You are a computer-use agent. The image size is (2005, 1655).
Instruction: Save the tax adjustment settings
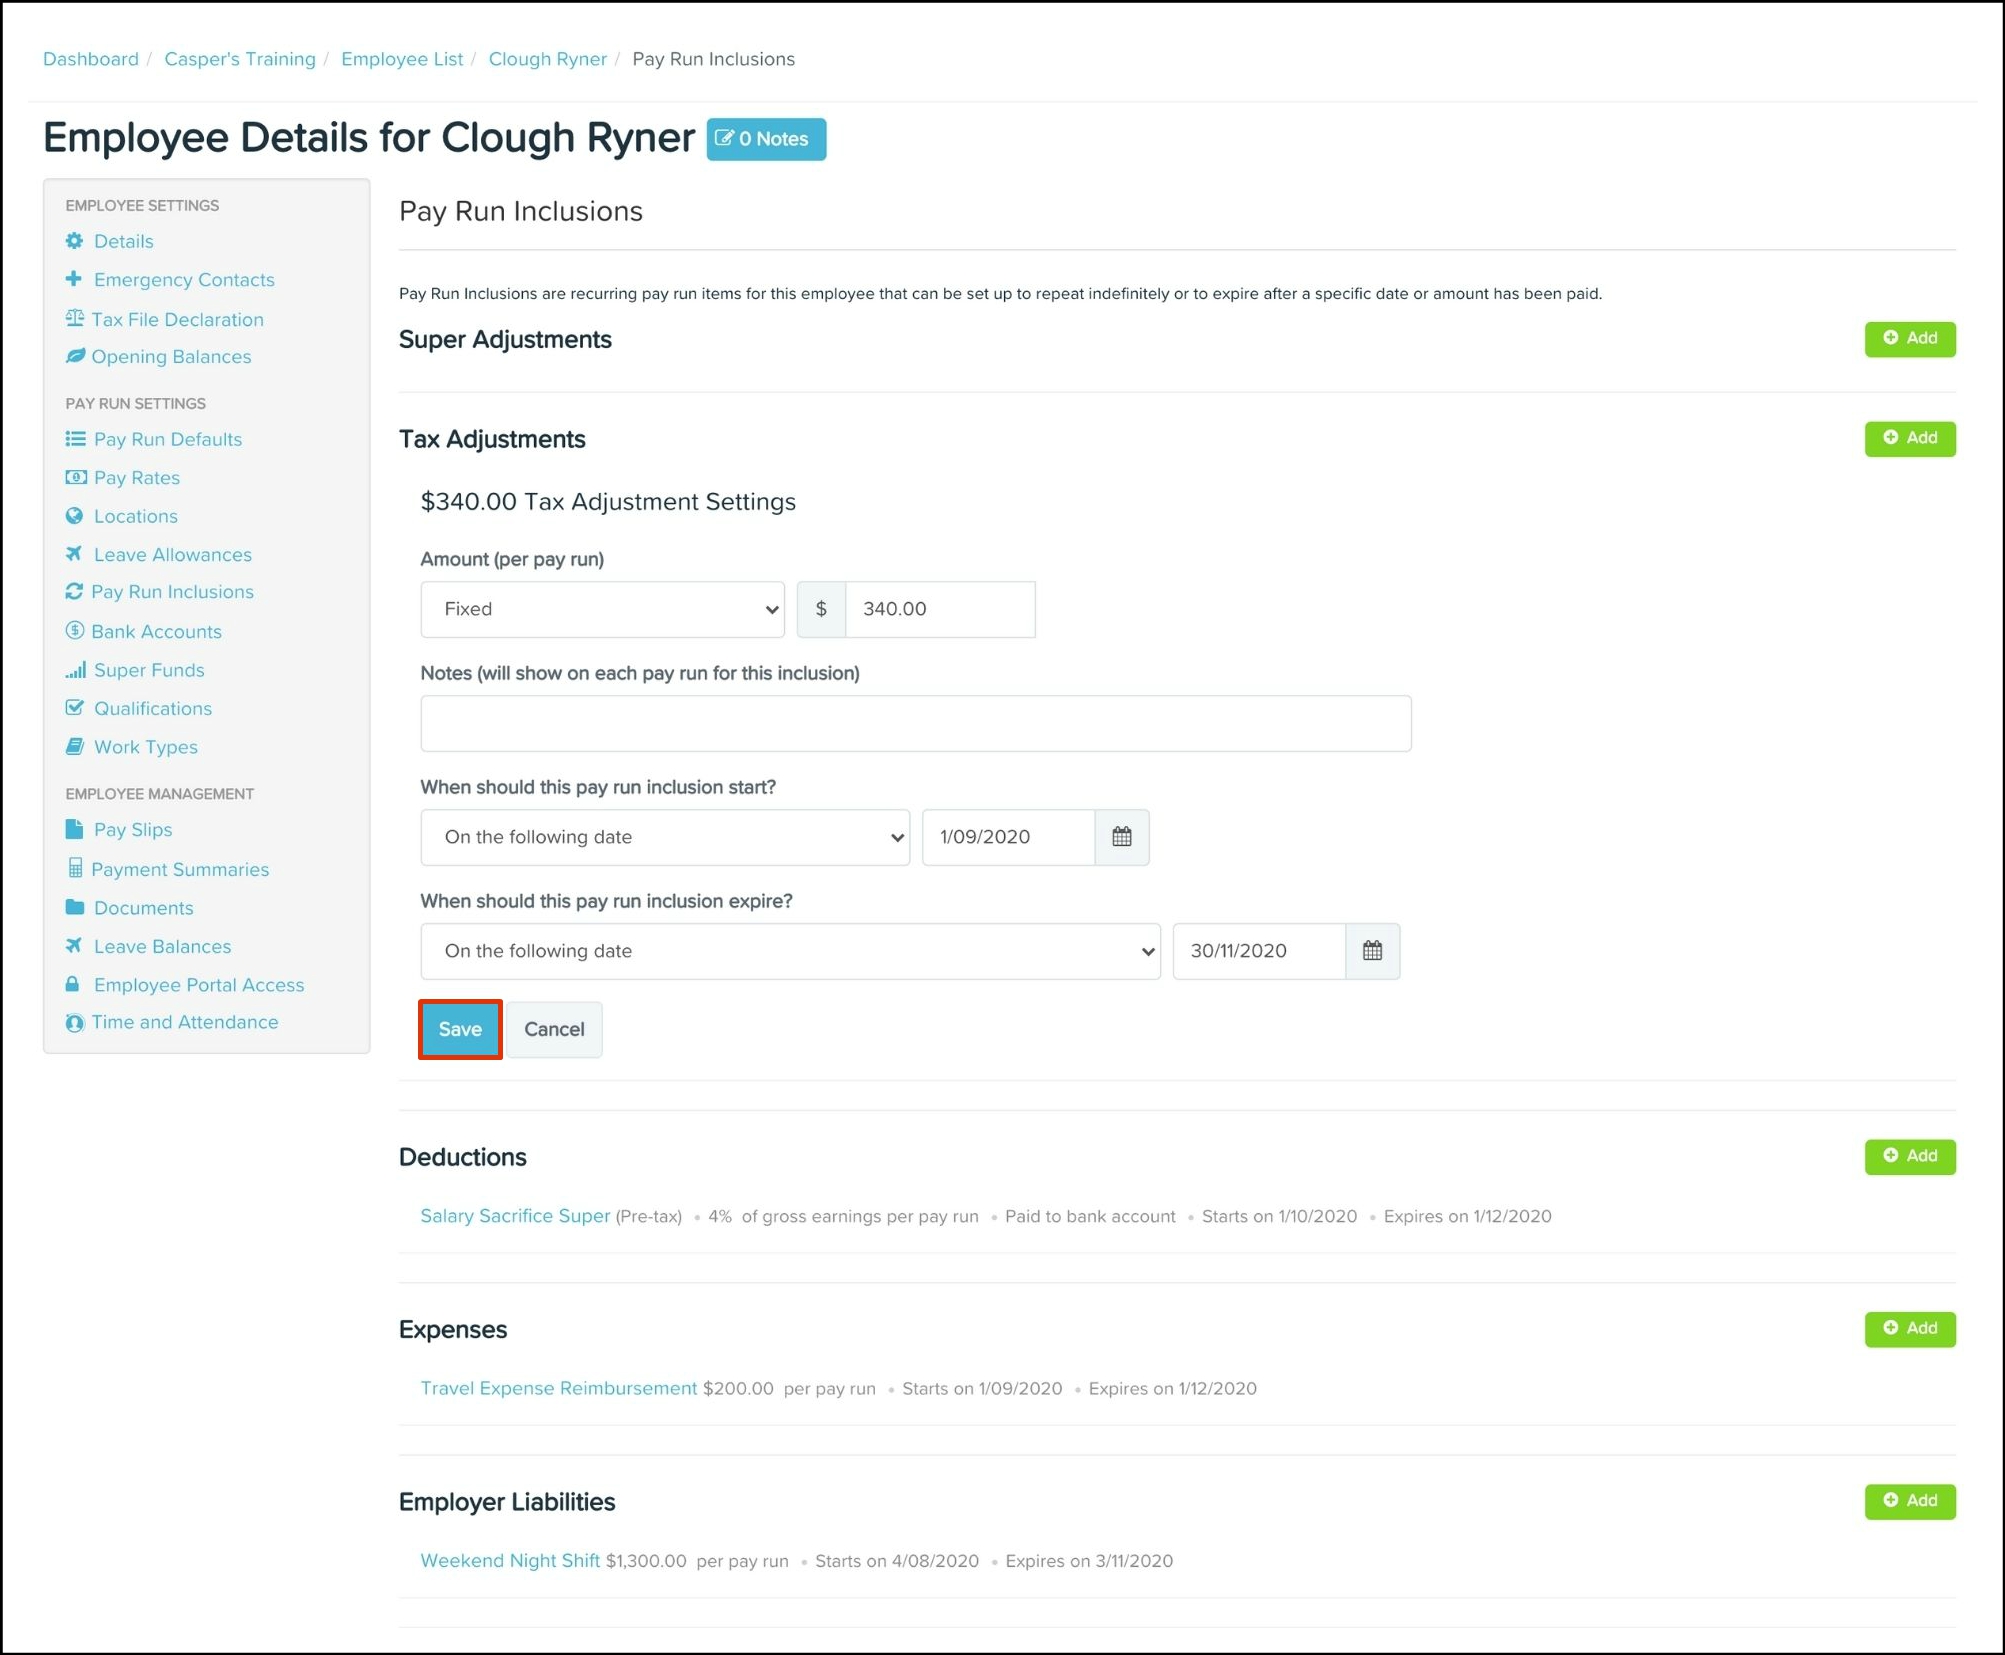(x=460, y=1029)
